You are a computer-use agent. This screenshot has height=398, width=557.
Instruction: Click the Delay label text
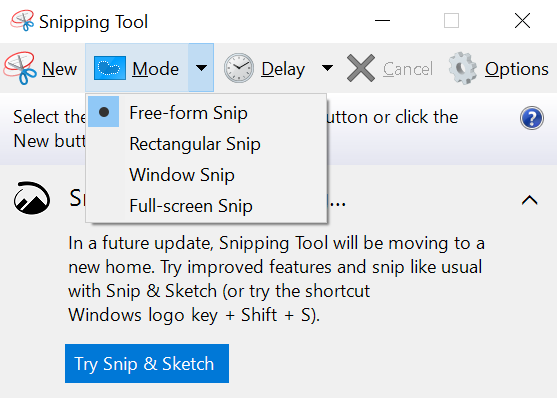point(283,70)
